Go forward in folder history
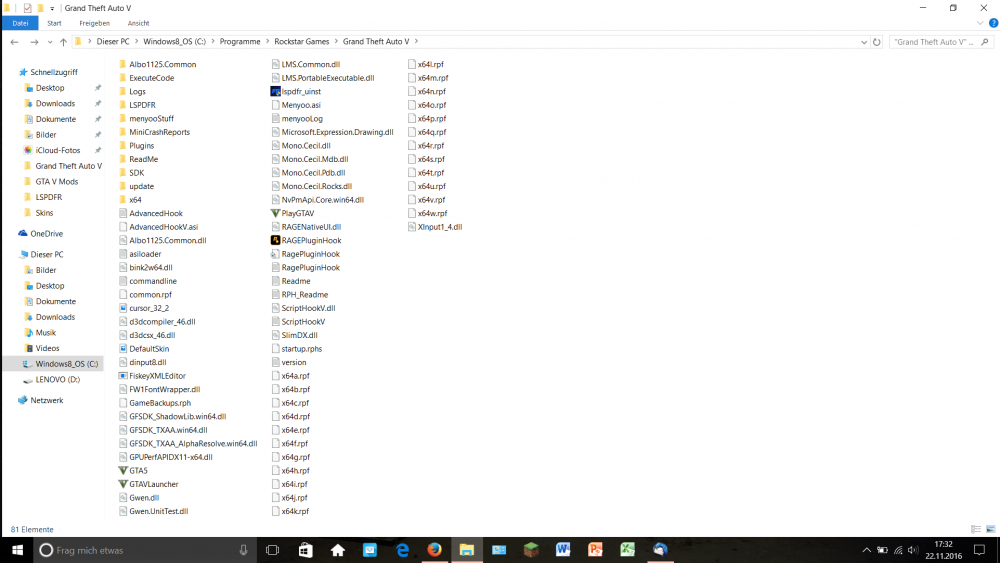This screenshot has width=1000, height=563. (34, 42)
